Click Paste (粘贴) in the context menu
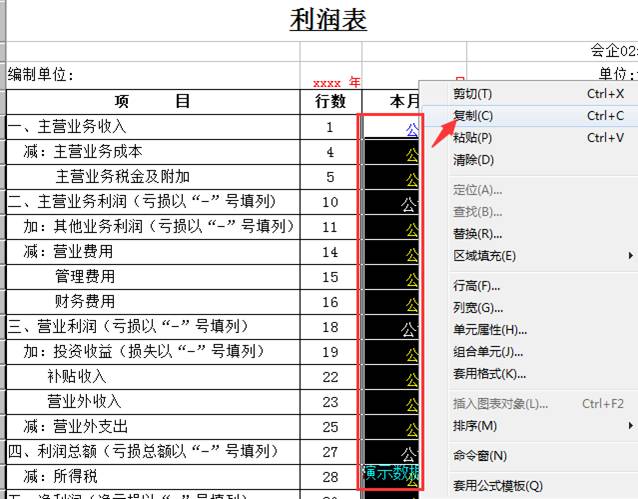 [x=473, y=138]
